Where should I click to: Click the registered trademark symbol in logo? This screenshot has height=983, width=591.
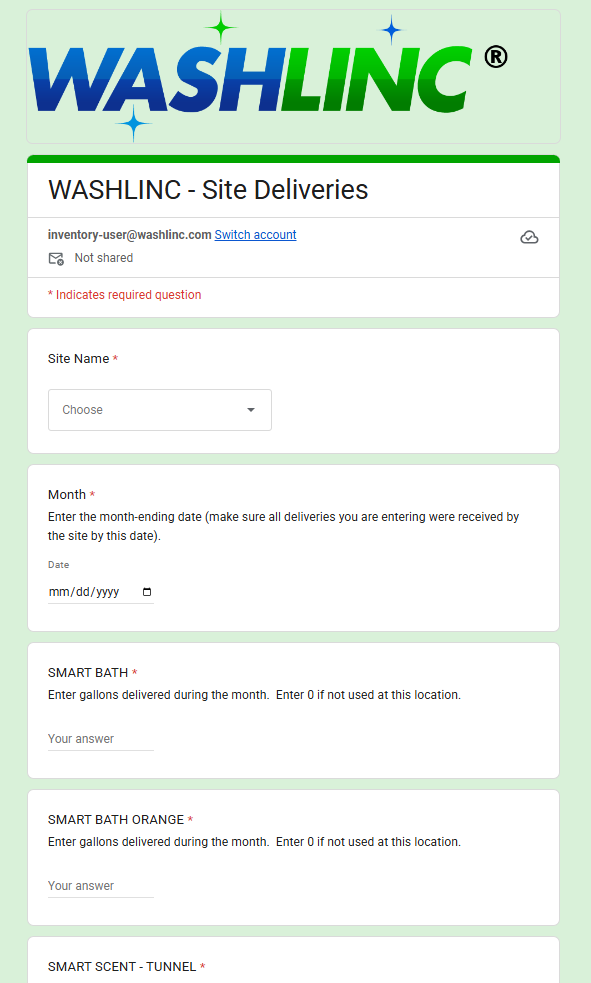(496, 58)
